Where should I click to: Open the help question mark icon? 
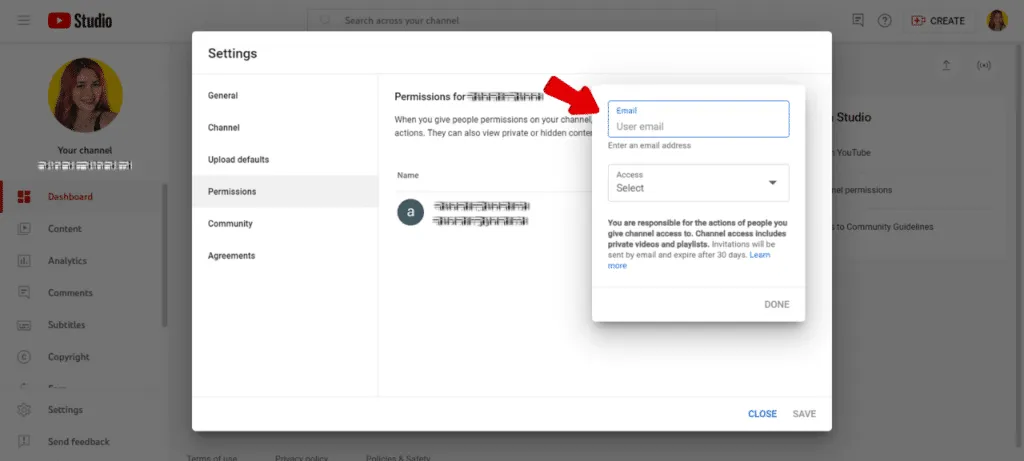tap(884, 20)
